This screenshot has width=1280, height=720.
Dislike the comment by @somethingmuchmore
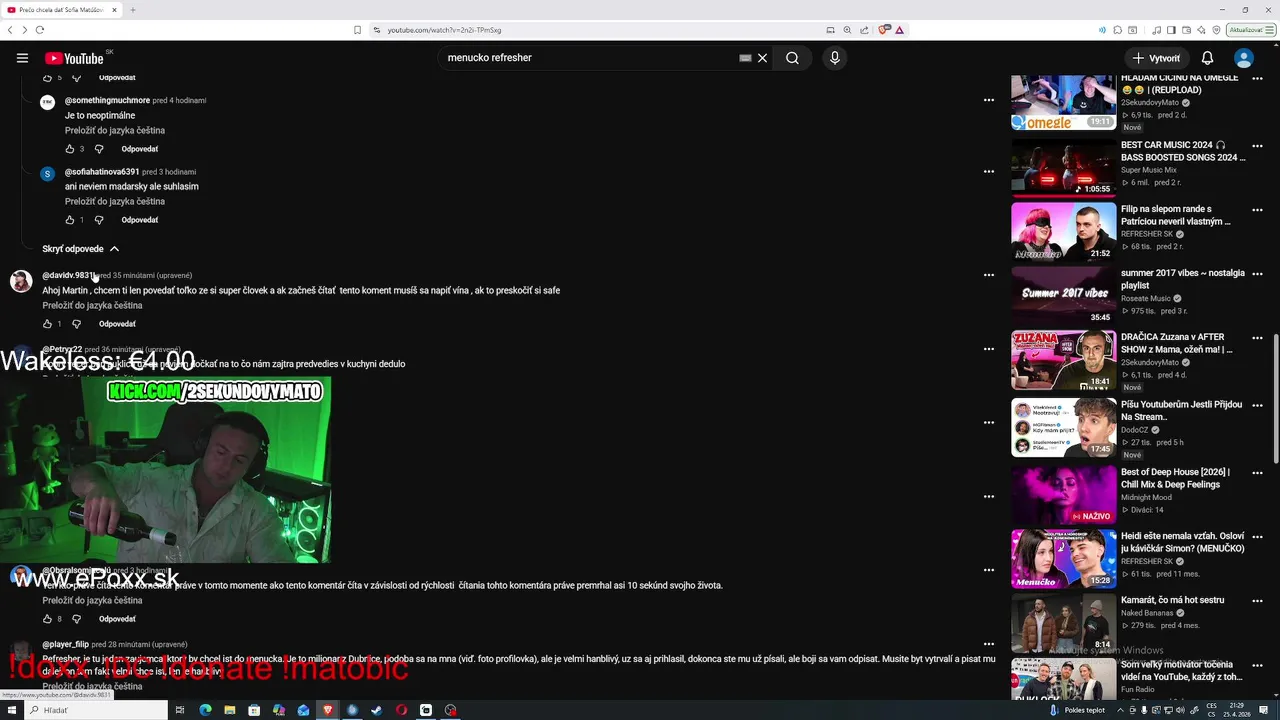tap(99, 149)
